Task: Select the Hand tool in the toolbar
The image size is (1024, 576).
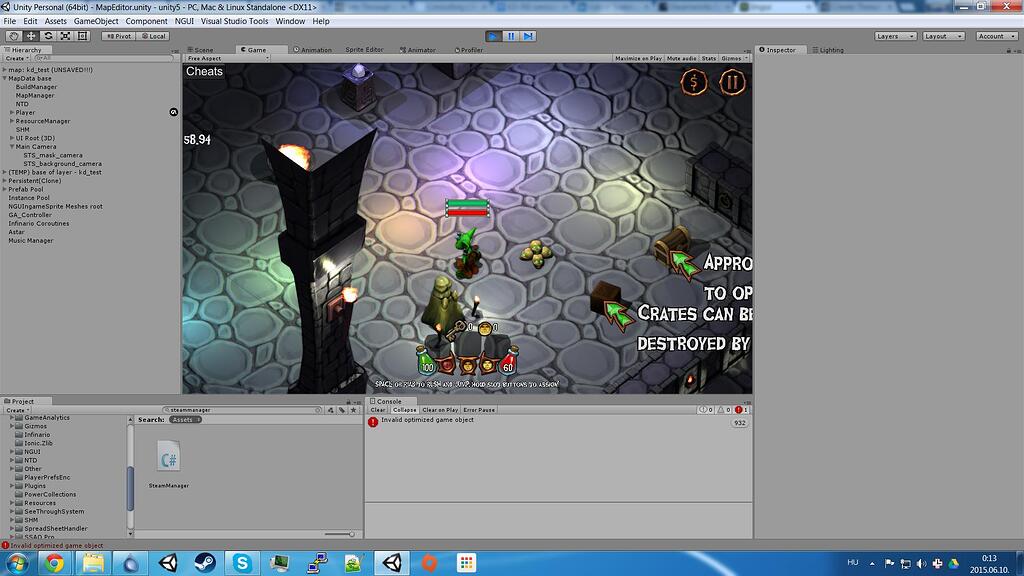Action: 13,35
